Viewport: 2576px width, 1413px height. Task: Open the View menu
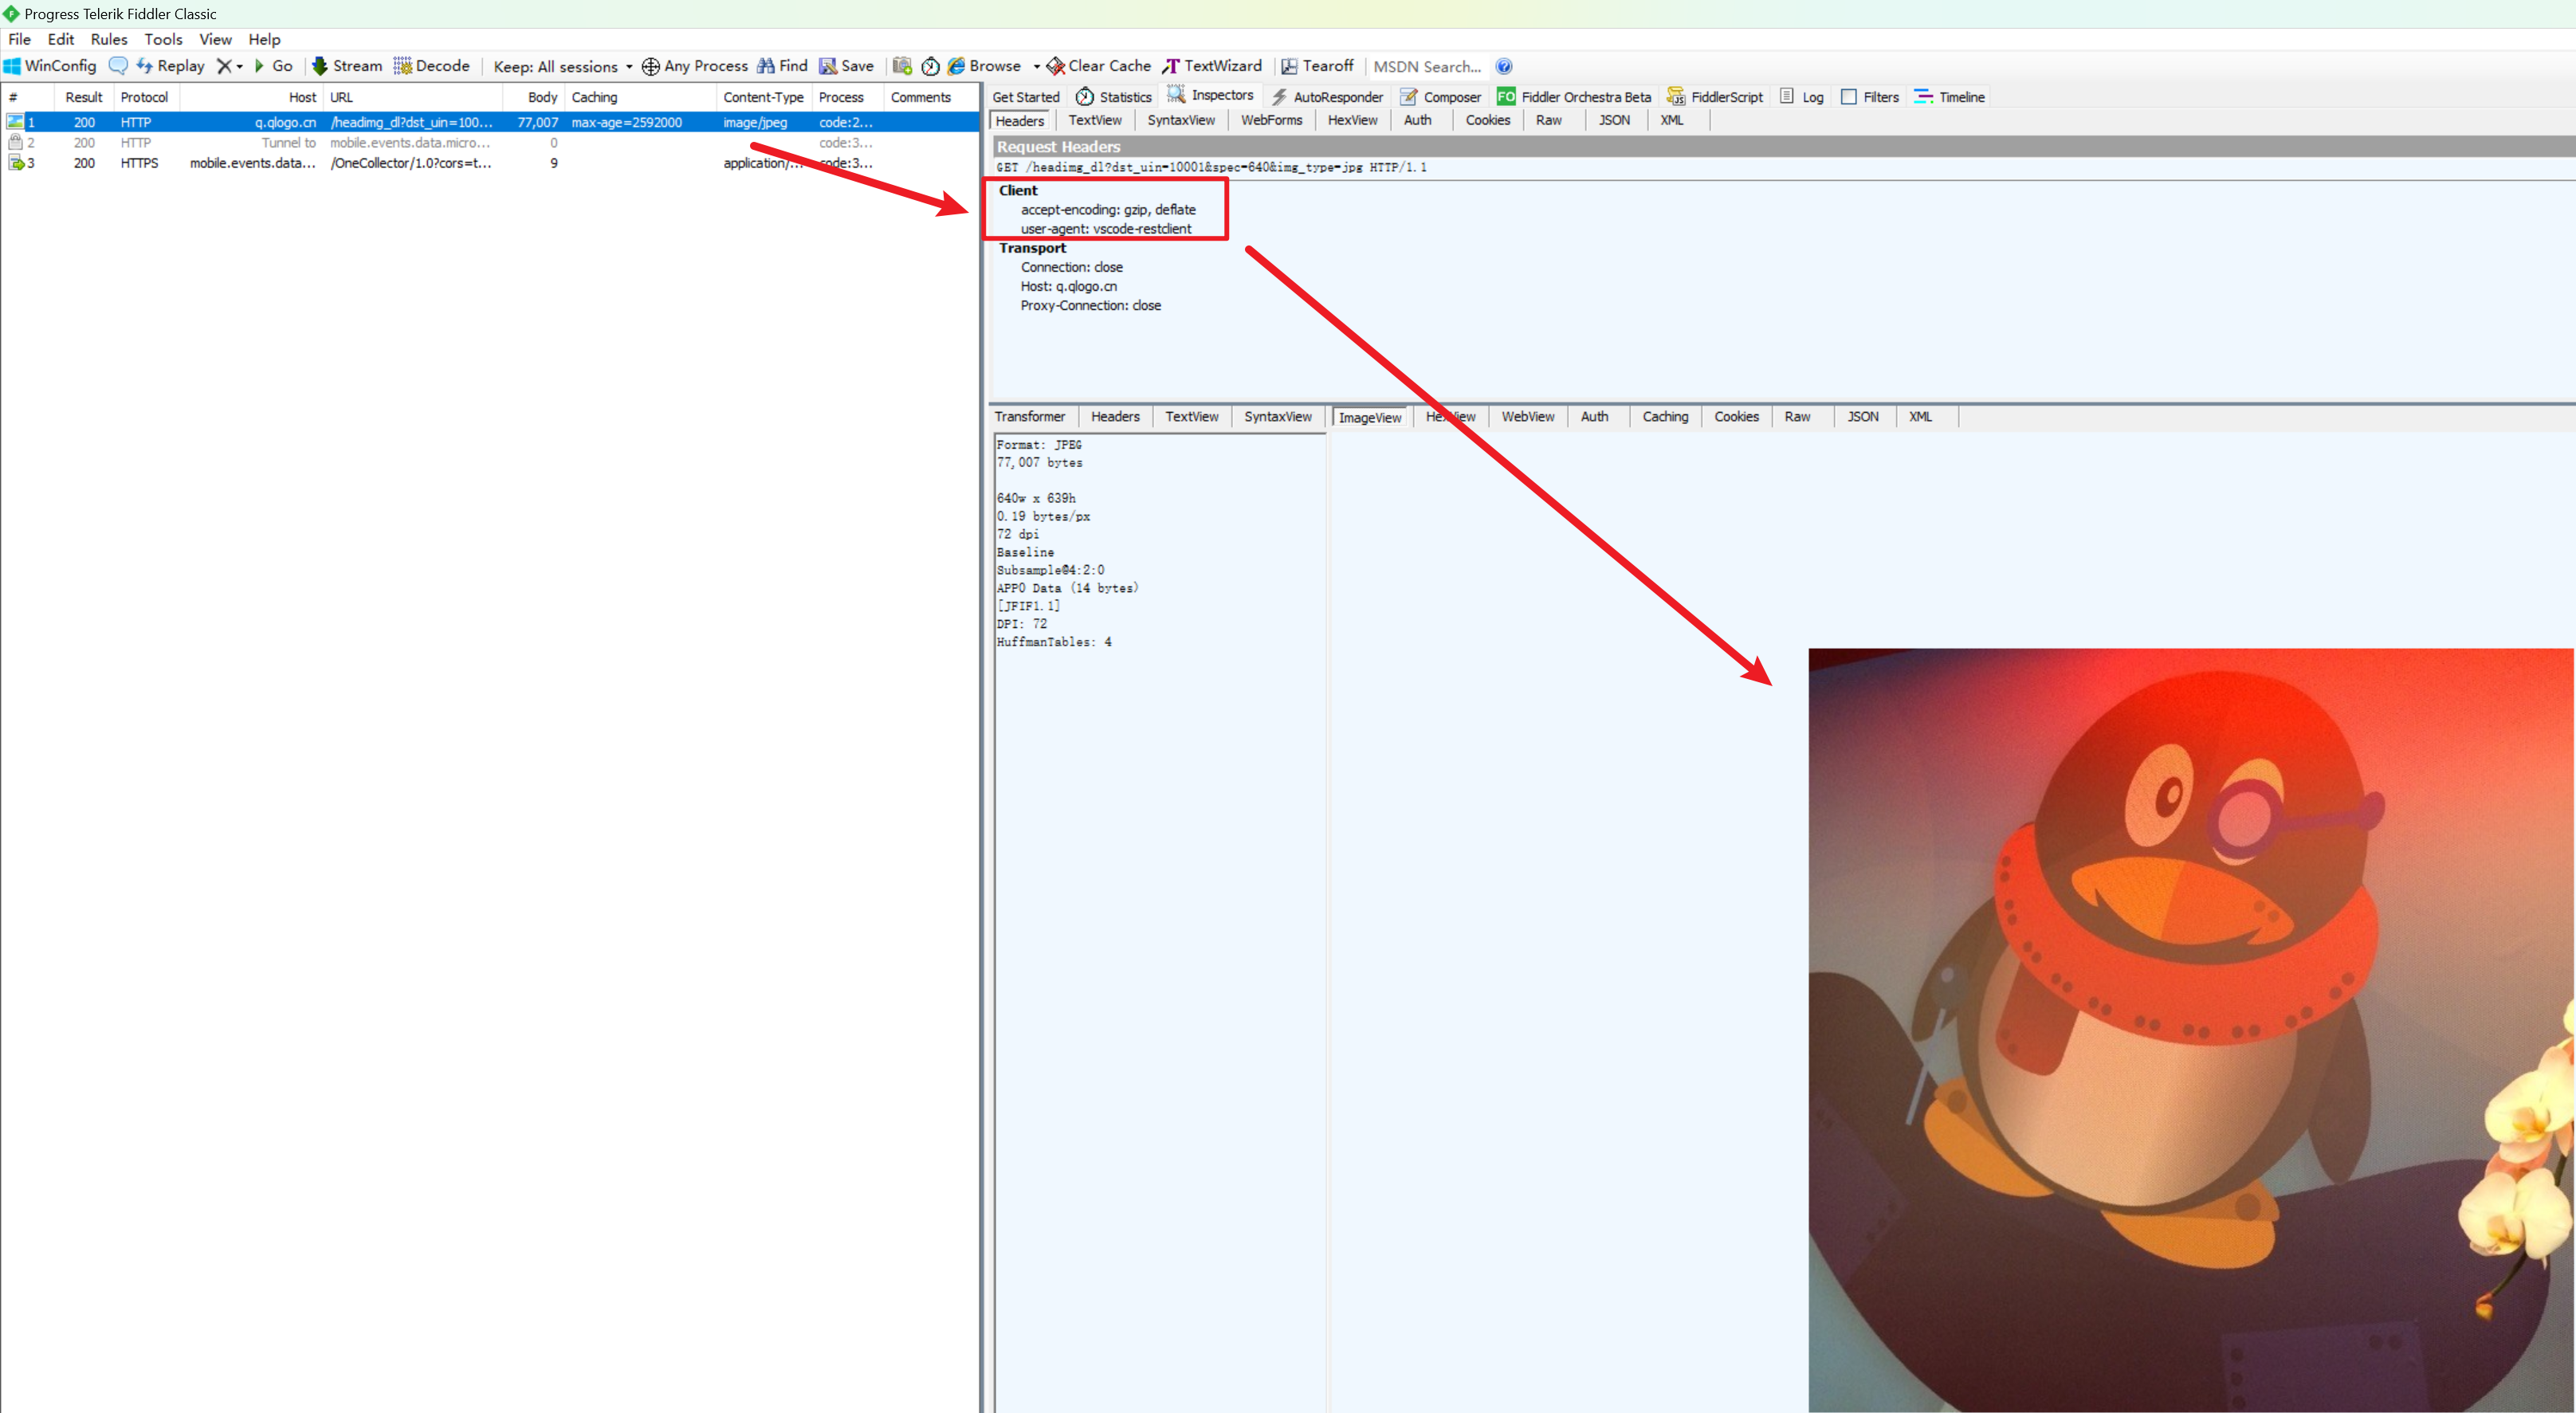(x=215, y=39)
